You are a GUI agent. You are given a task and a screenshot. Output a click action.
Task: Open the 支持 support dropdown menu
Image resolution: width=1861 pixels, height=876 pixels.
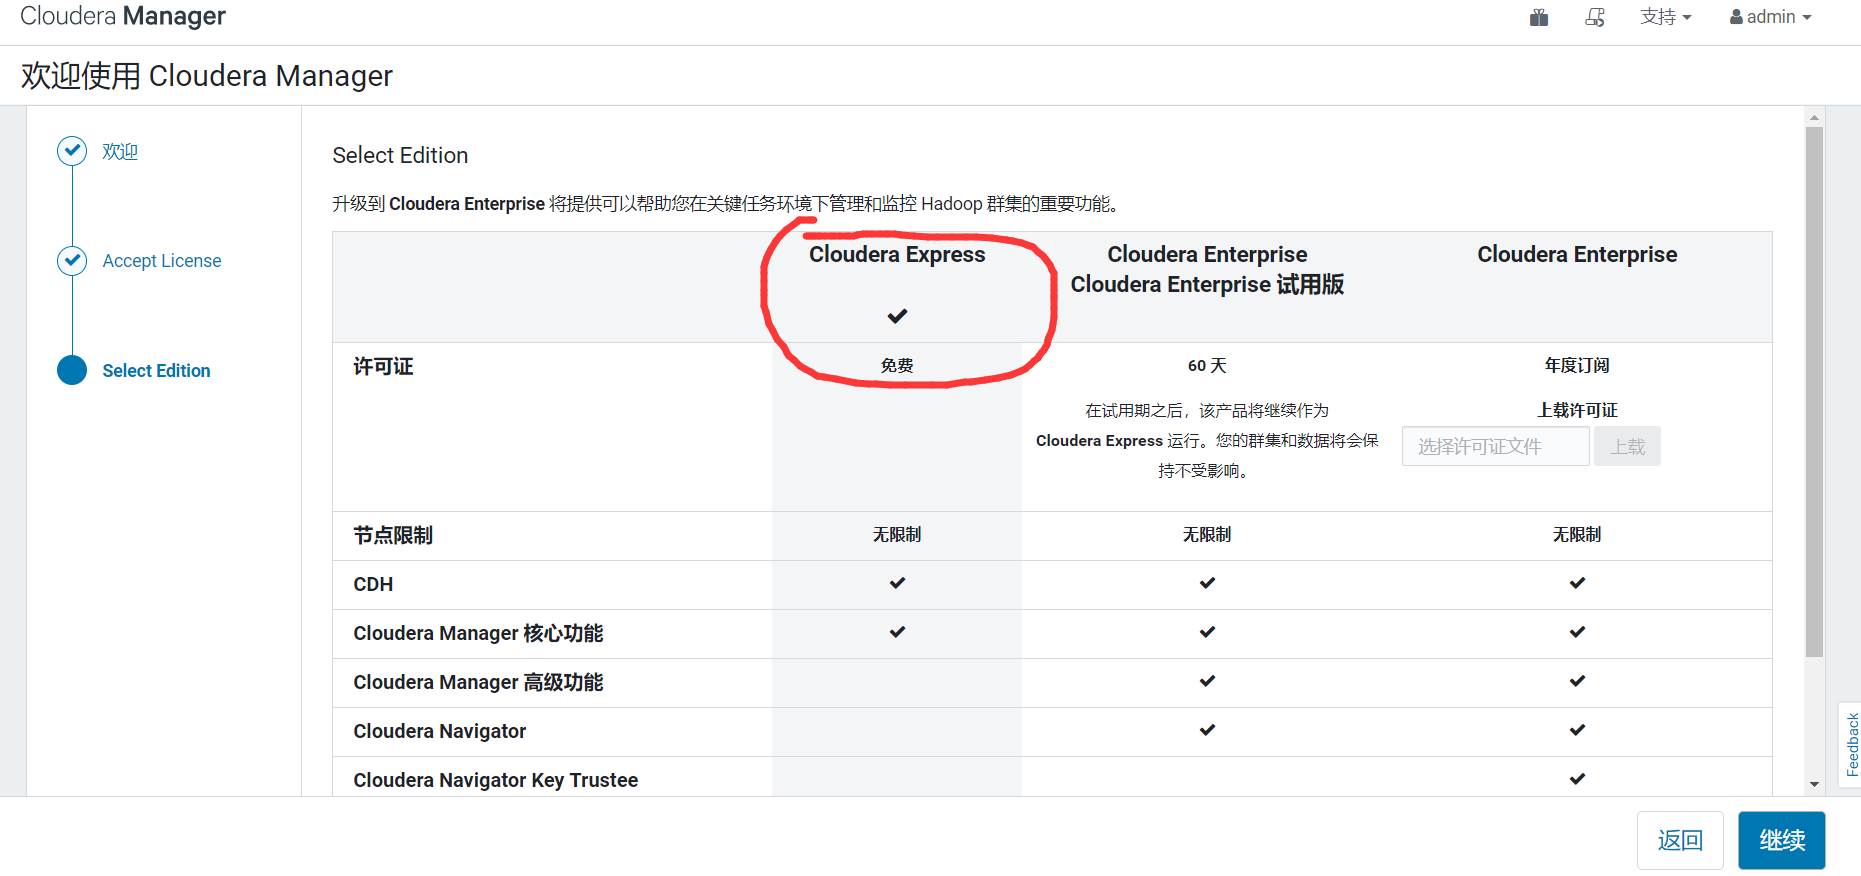(x=1666, y=17)
